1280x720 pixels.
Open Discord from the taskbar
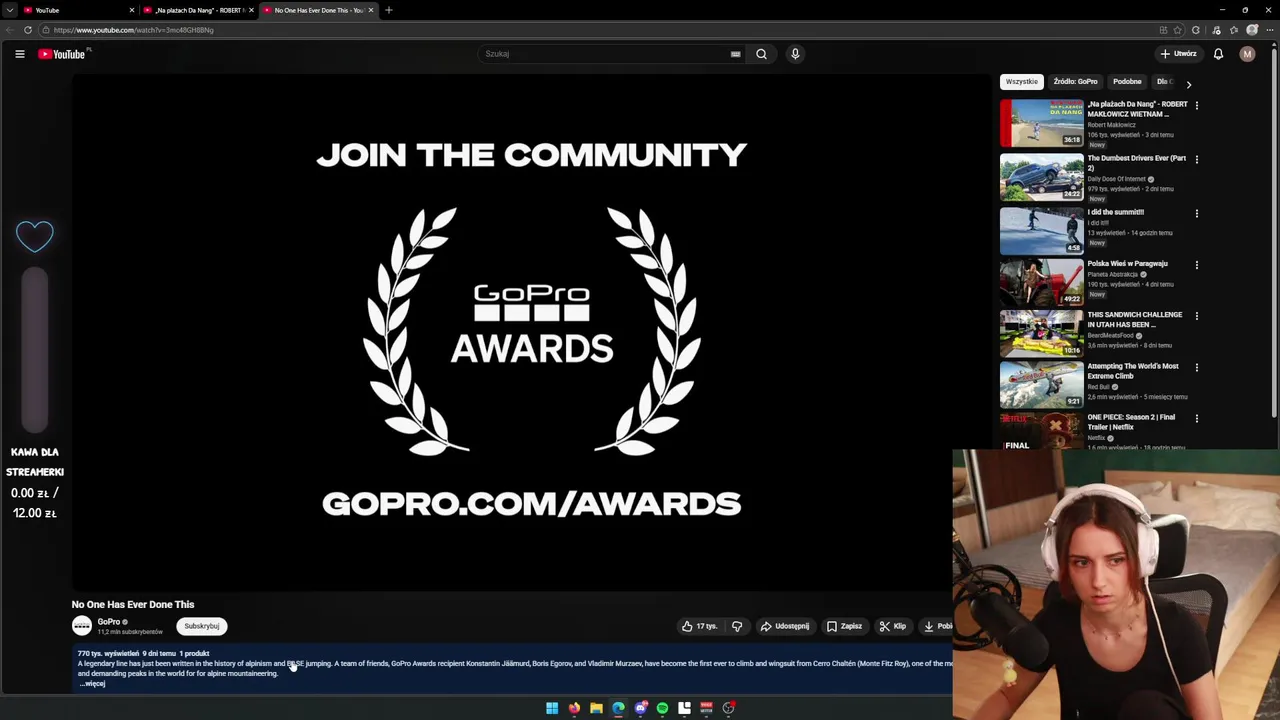[640, 708]
